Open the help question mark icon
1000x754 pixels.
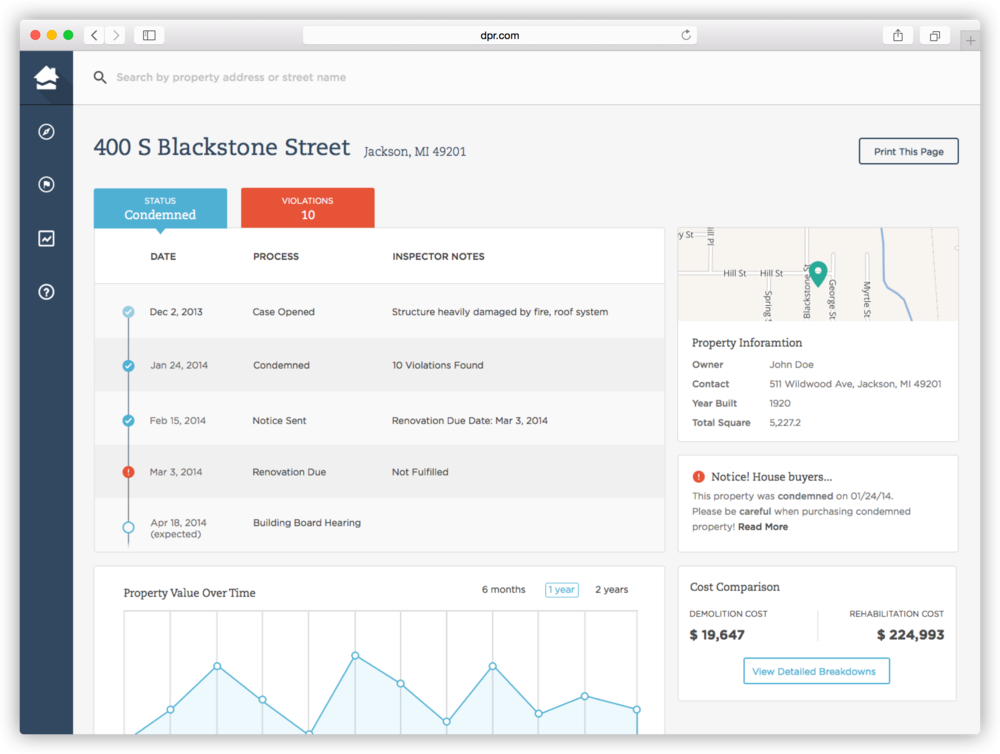click(46, 292)
